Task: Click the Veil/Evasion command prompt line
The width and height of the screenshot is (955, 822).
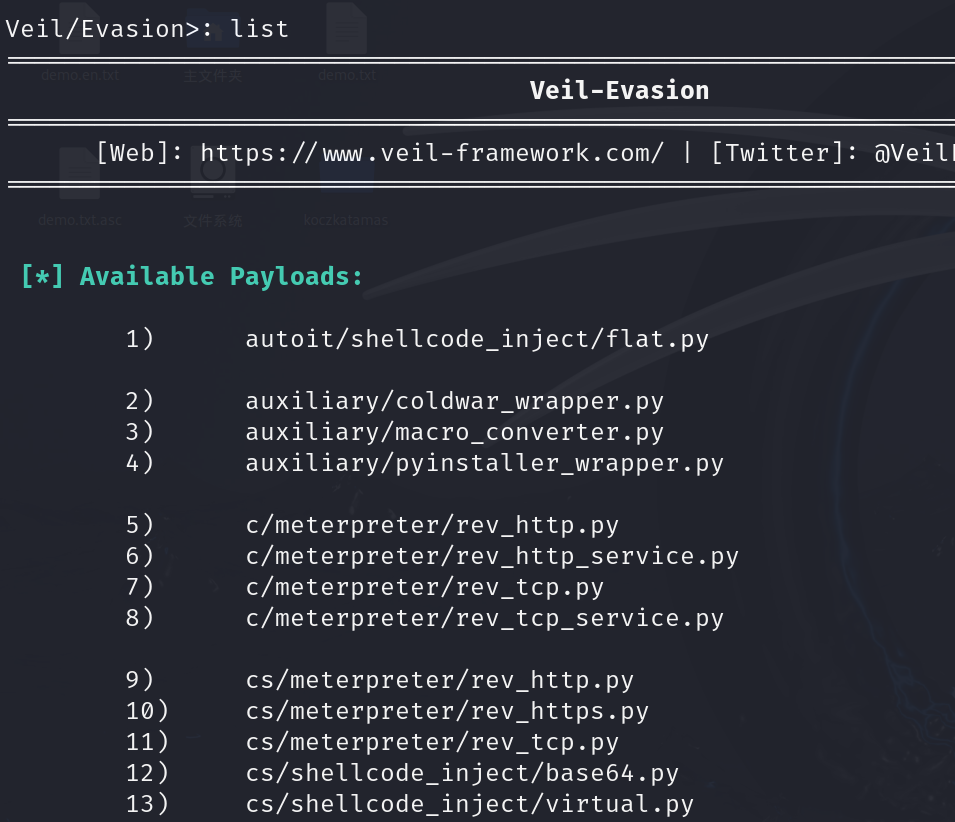Action: point(147,29)
